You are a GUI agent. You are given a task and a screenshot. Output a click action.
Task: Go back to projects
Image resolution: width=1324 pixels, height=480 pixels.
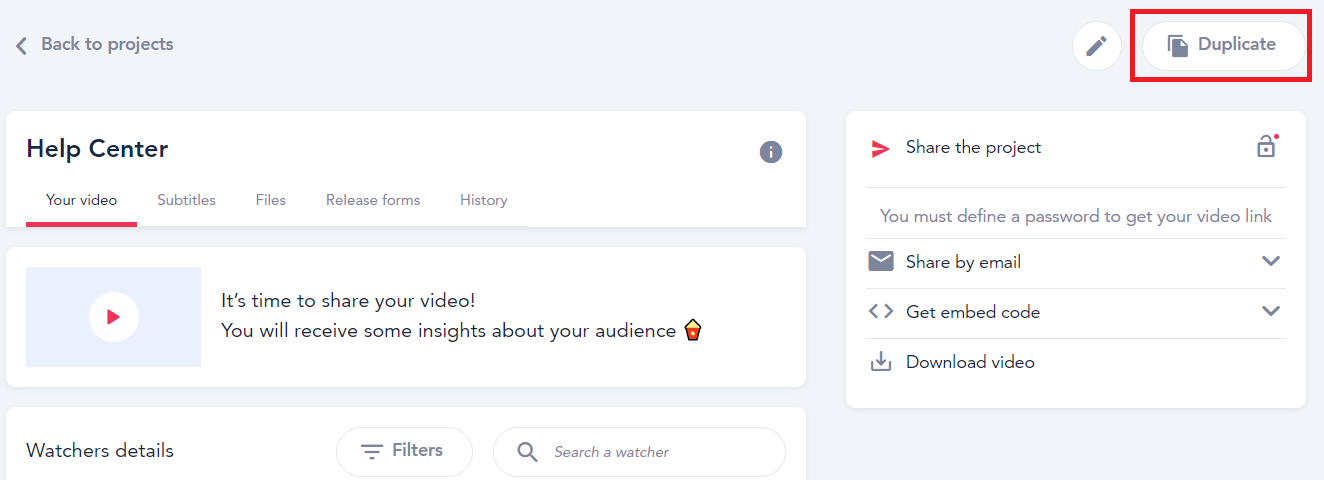95,44
